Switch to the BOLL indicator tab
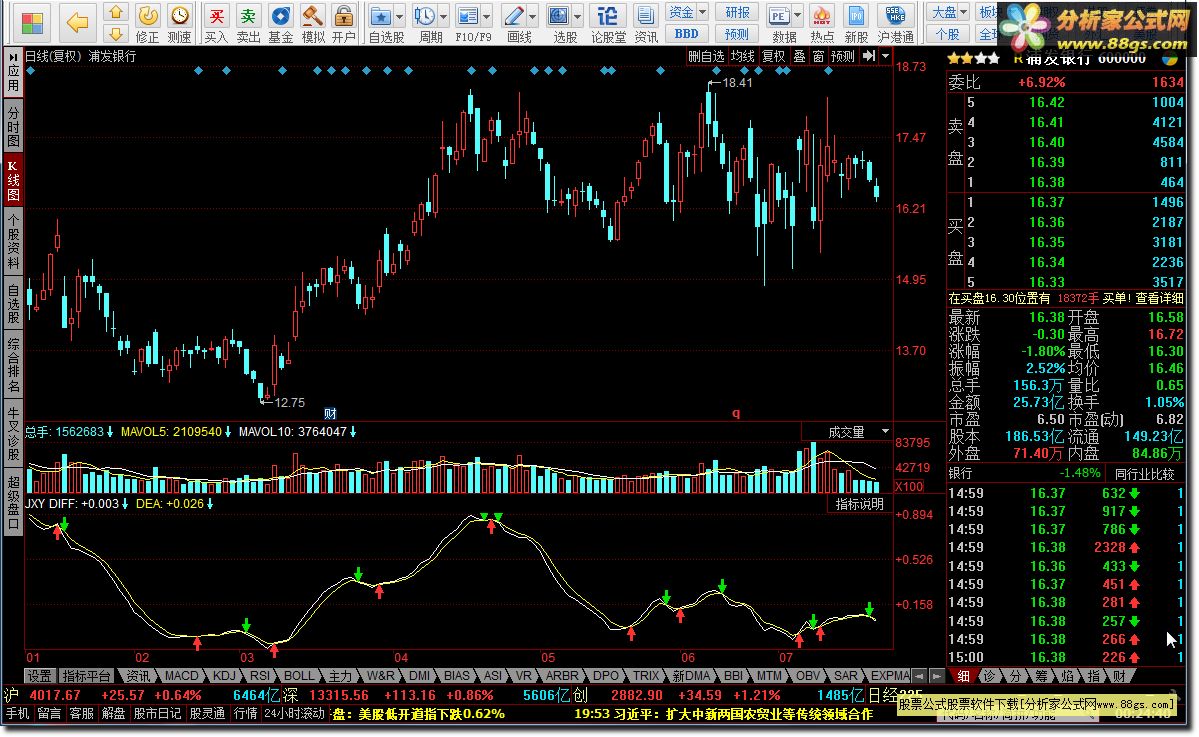Viewport: 1199px width, 737px height. [x=299, y=676]
